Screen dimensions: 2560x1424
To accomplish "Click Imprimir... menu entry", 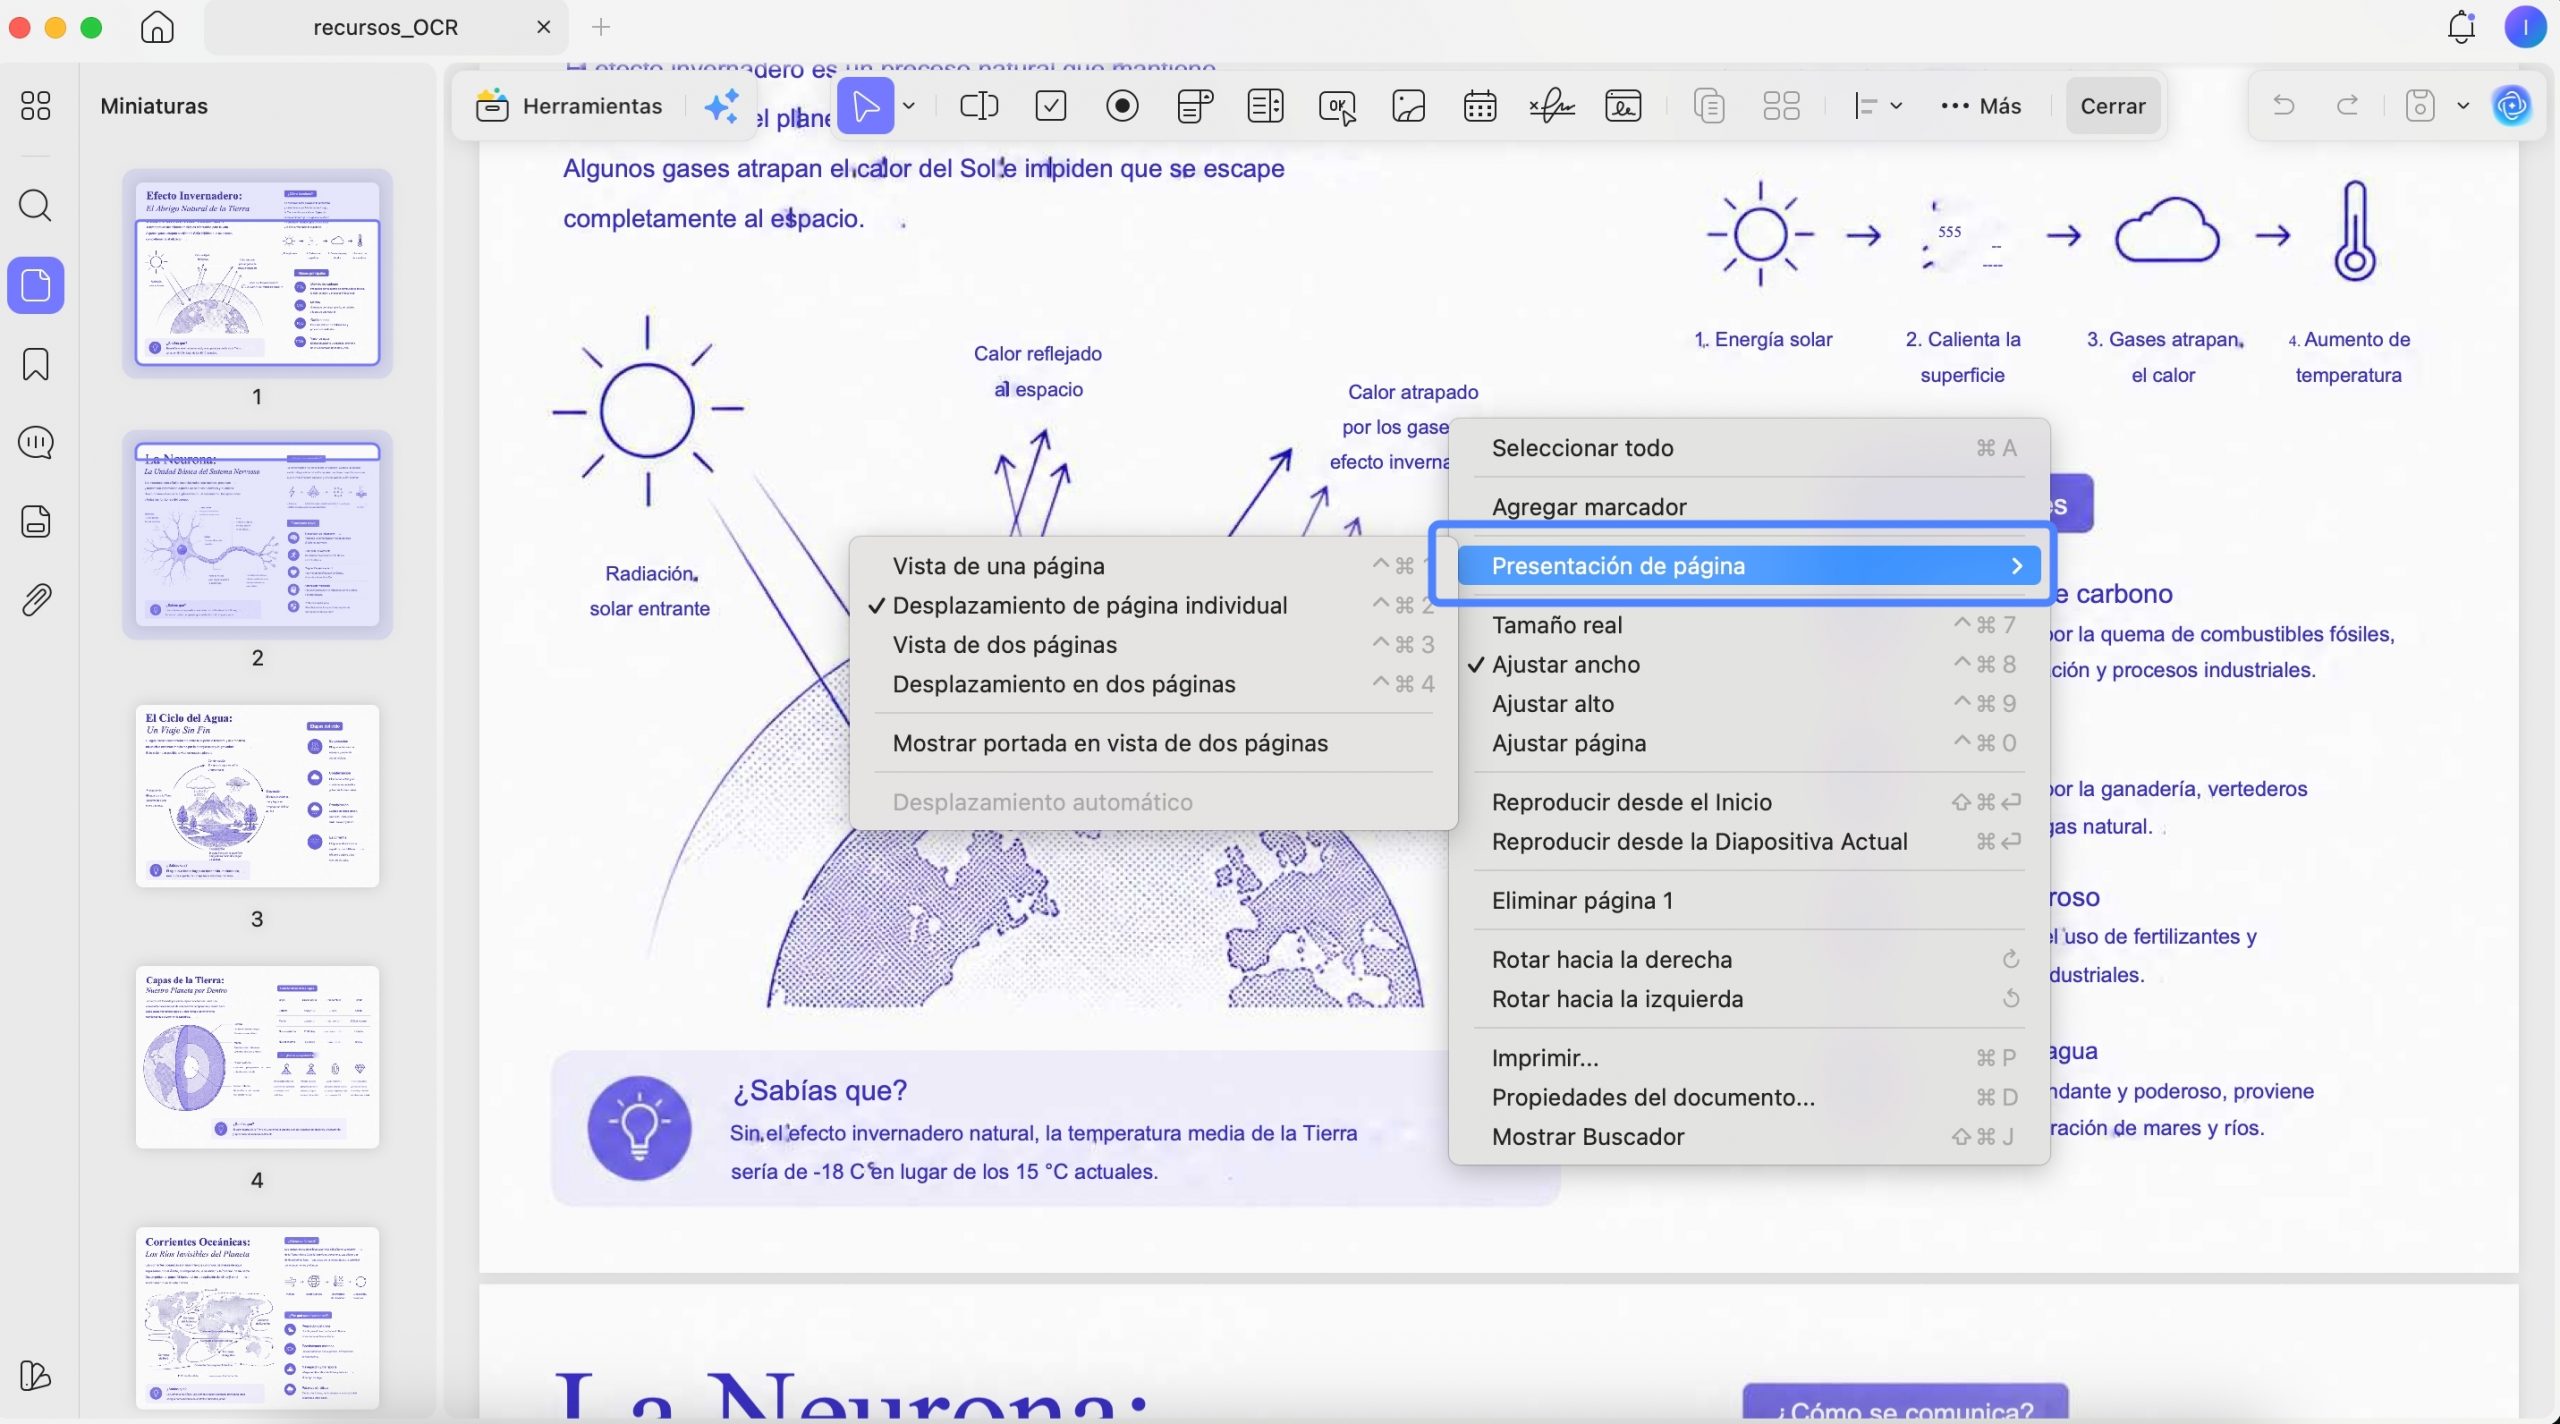I will [x=1748, y=1058].
